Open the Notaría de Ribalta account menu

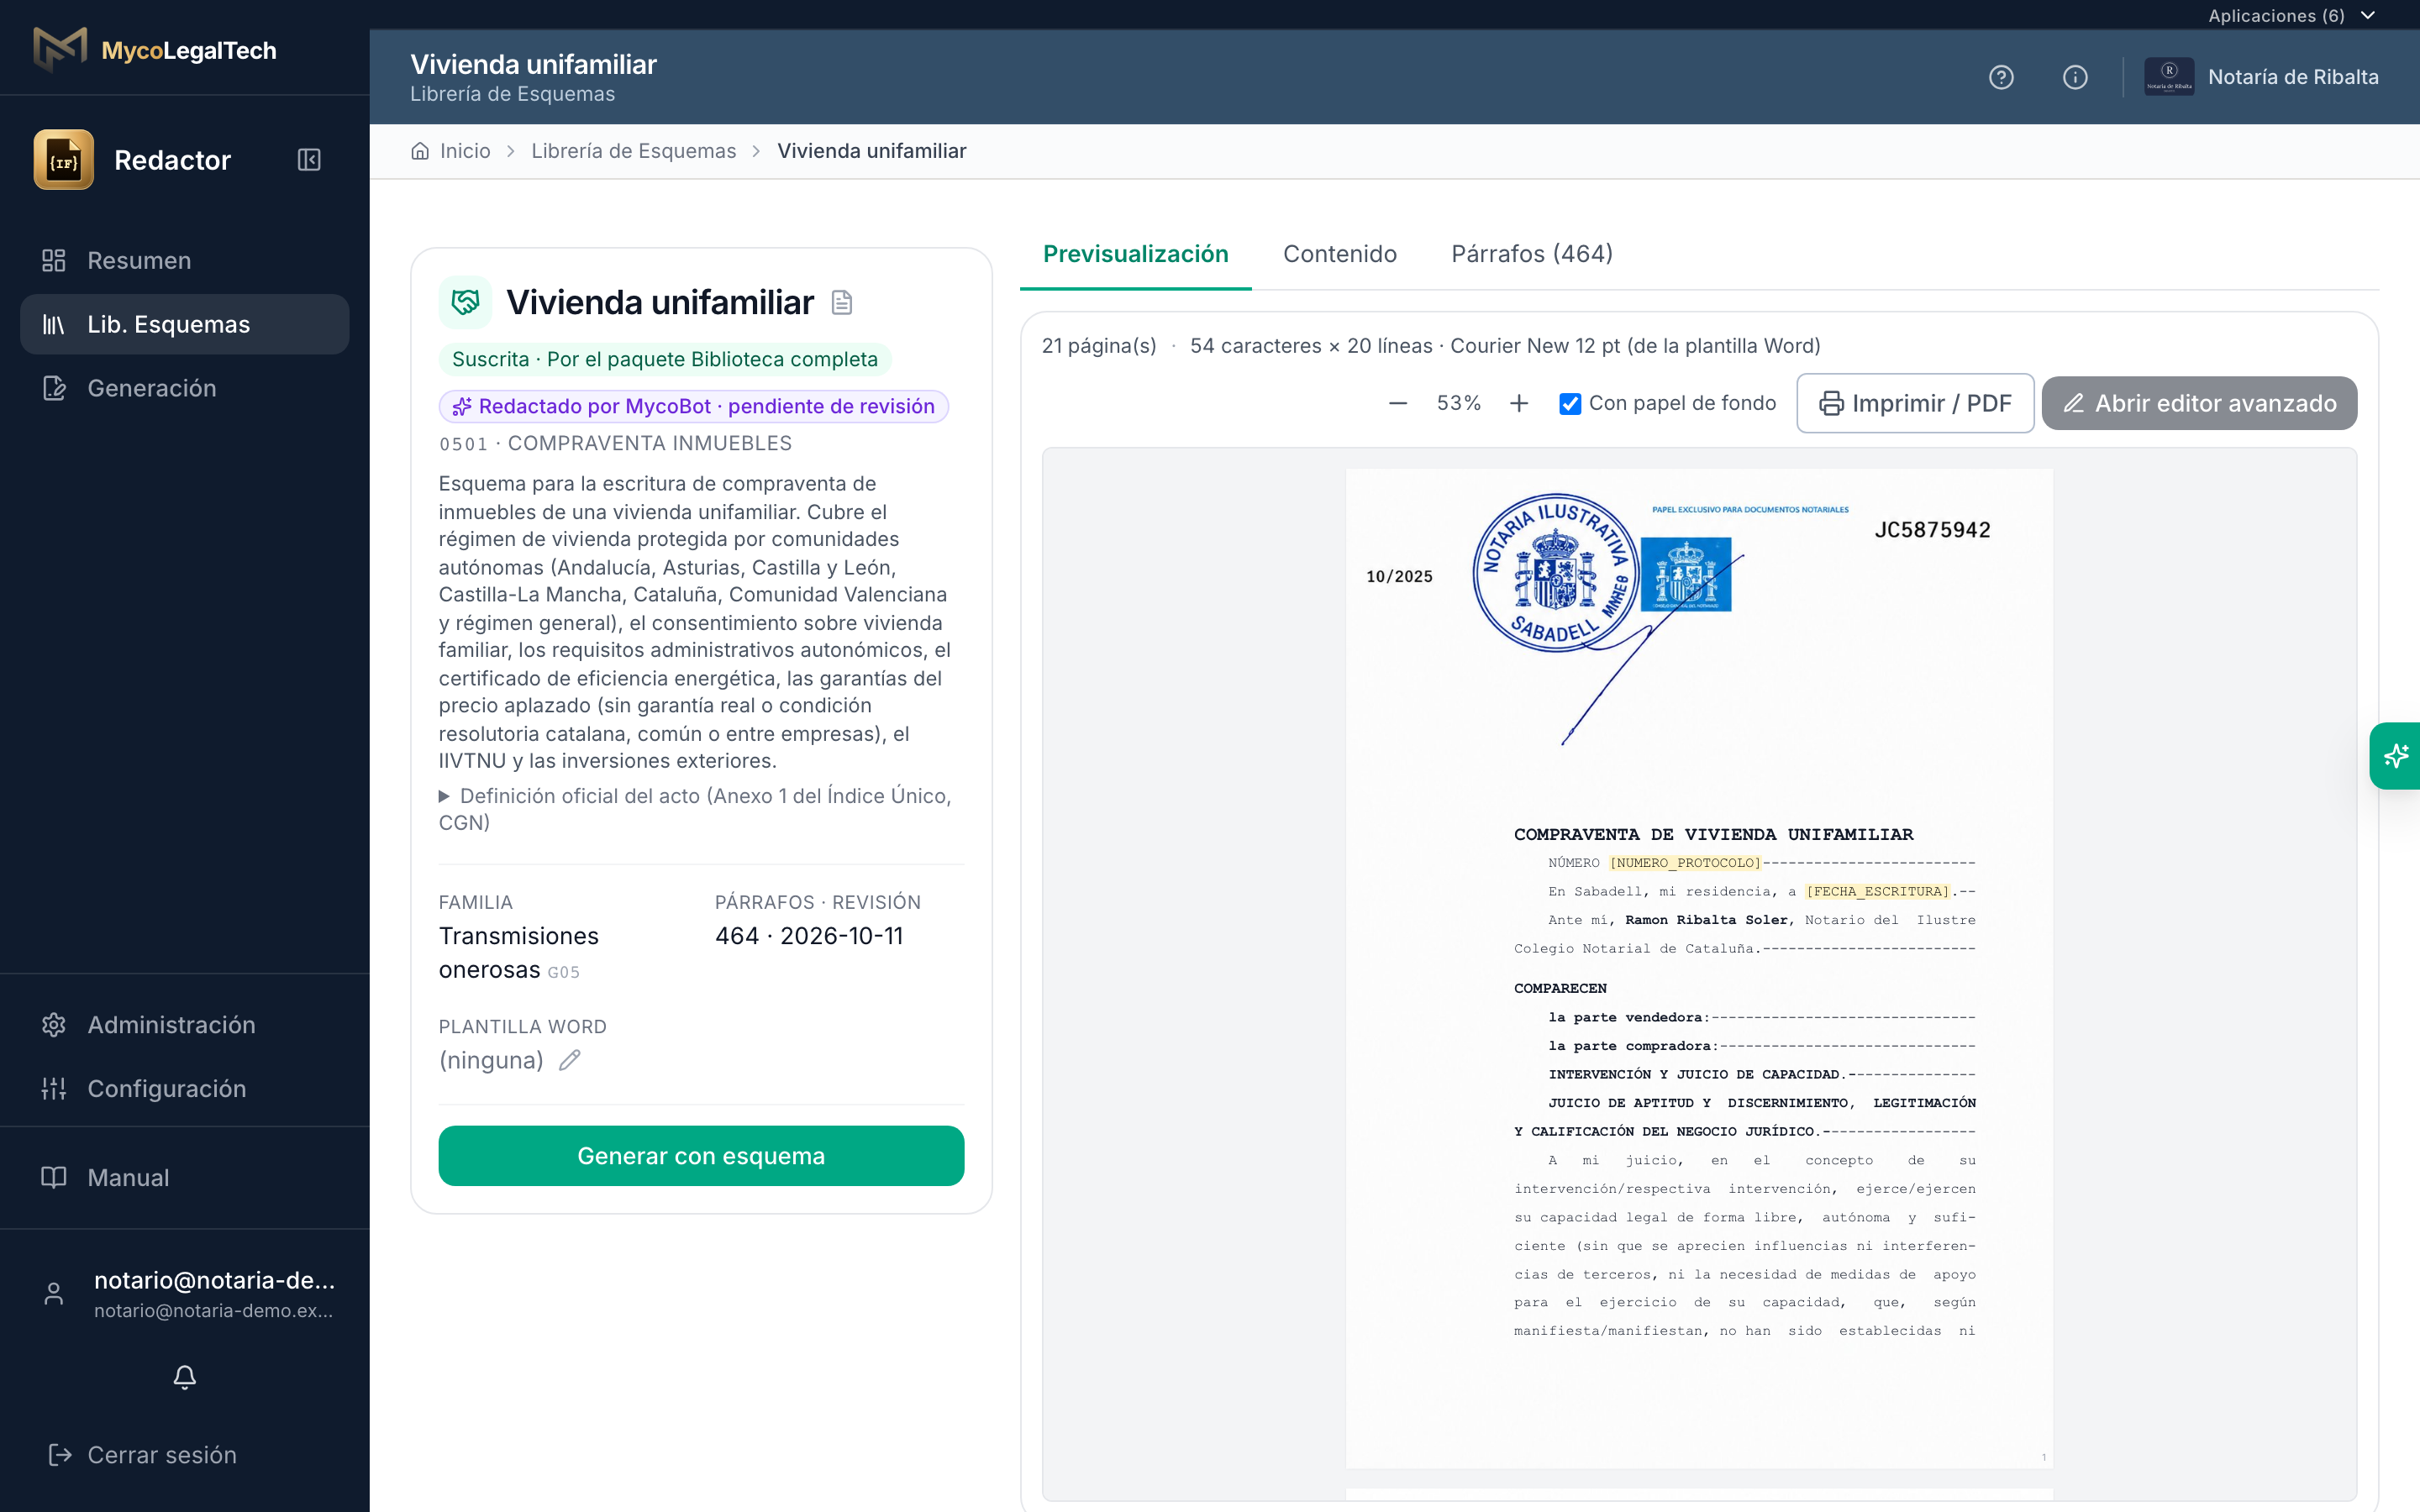[2261, 77]
